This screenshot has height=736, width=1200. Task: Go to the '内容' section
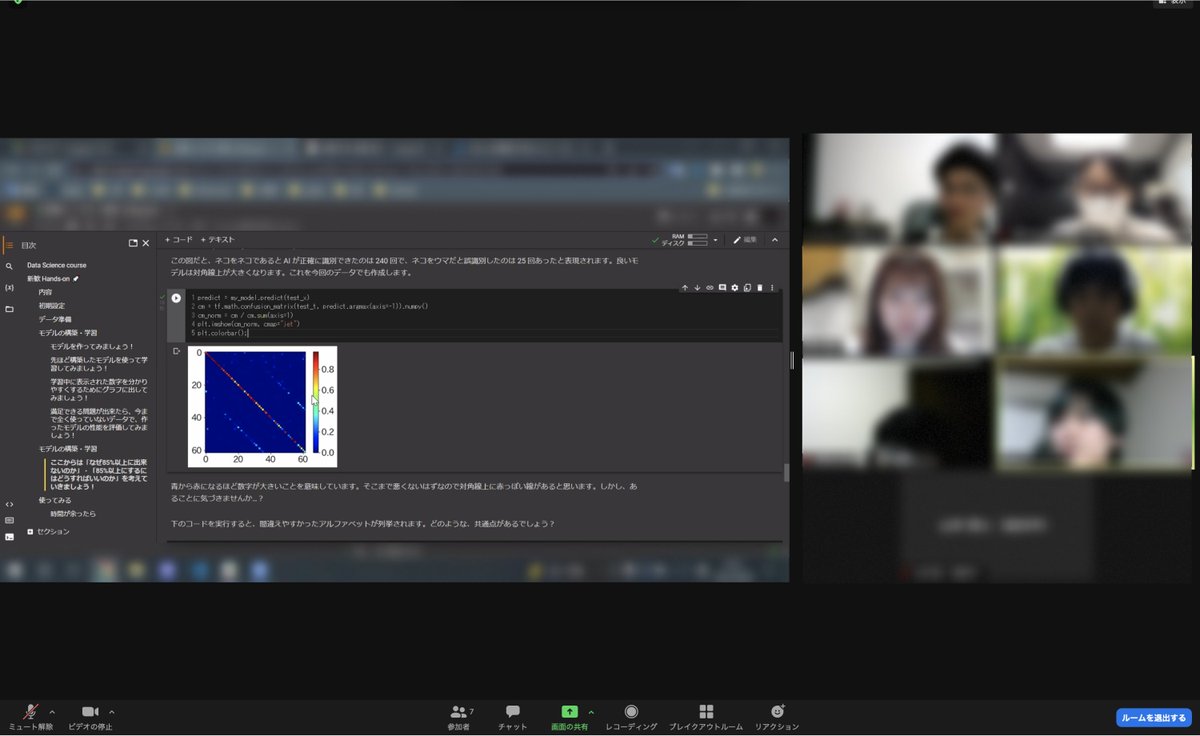[45, 292]
